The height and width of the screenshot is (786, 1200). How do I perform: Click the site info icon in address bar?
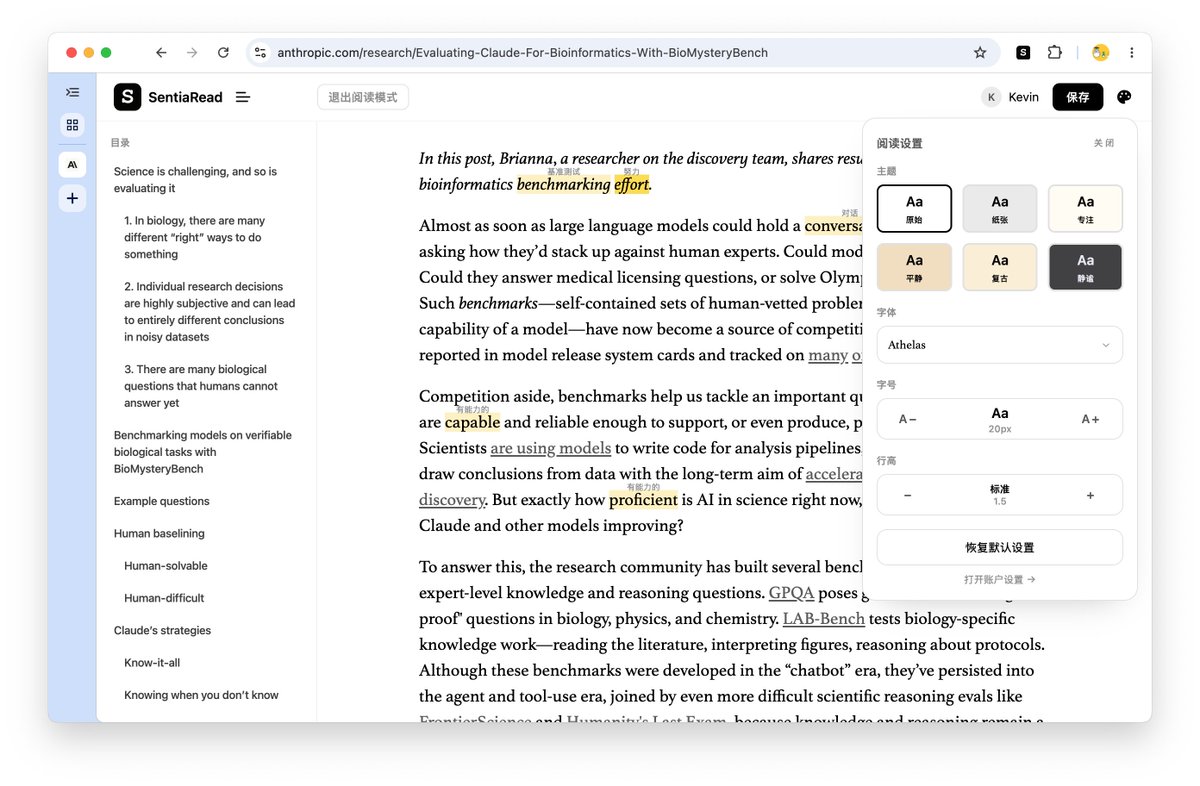260,53
